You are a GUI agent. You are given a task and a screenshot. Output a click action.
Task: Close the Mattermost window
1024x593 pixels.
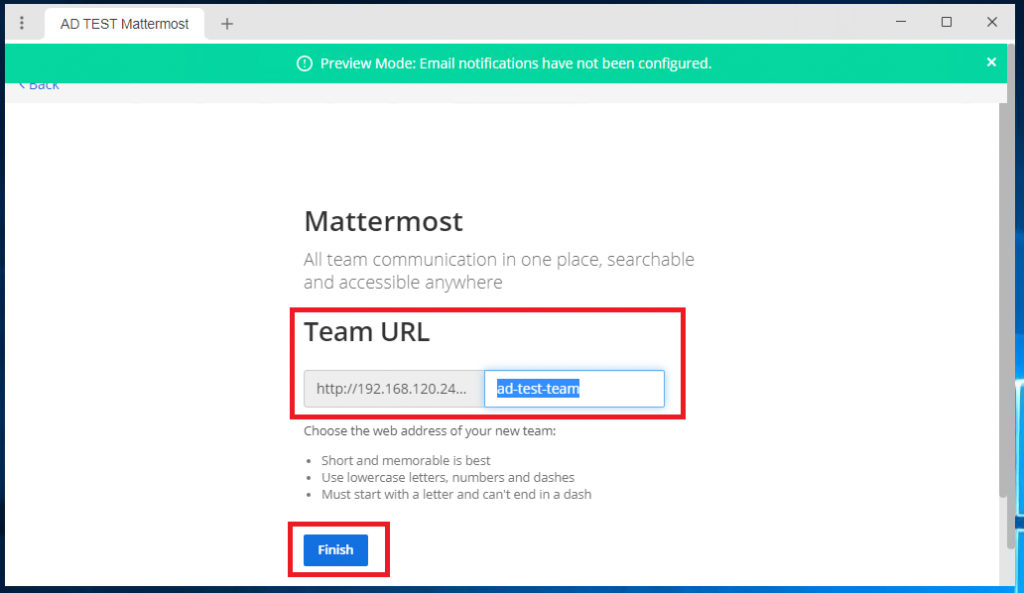click(x=992, y=22)
